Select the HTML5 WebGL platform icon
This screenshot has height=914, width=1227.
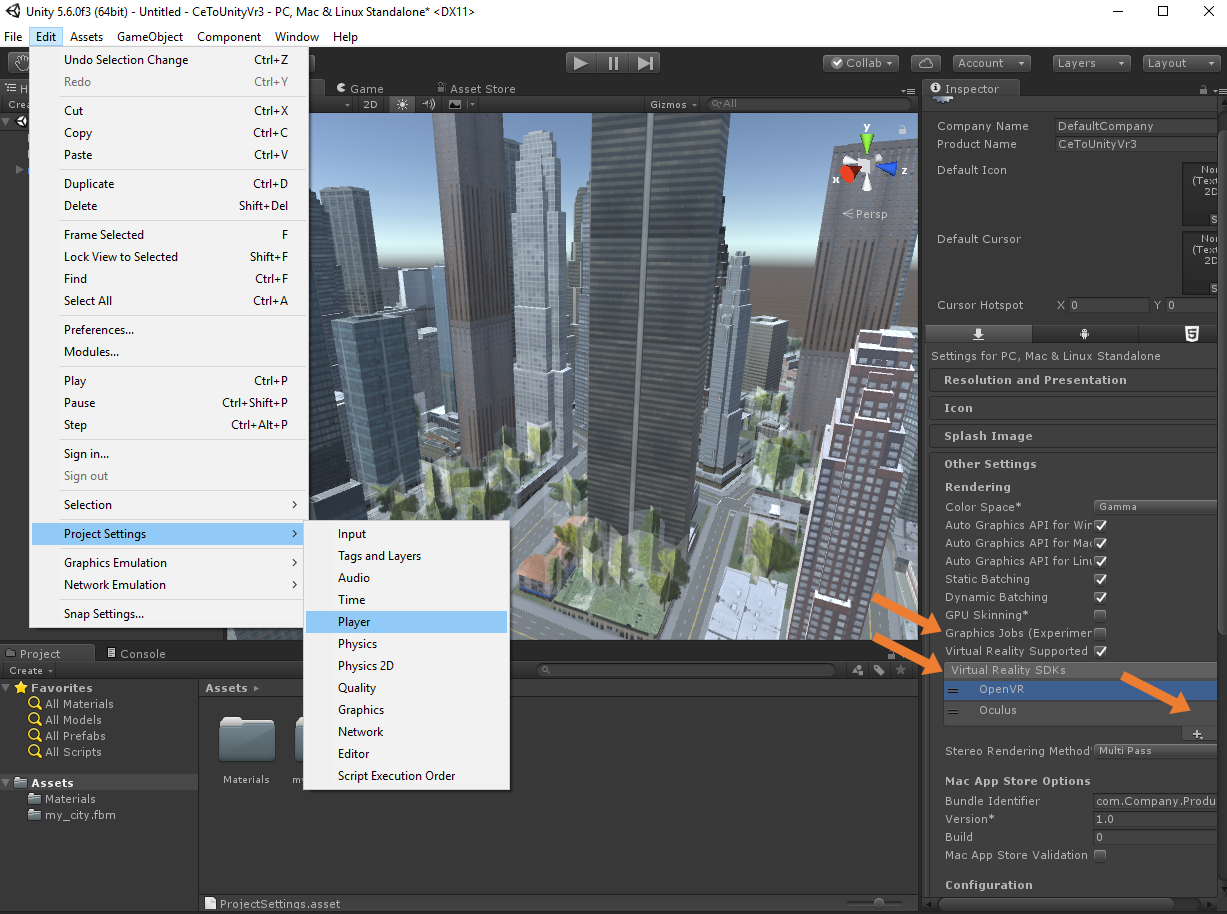[x=1191, y=334]
